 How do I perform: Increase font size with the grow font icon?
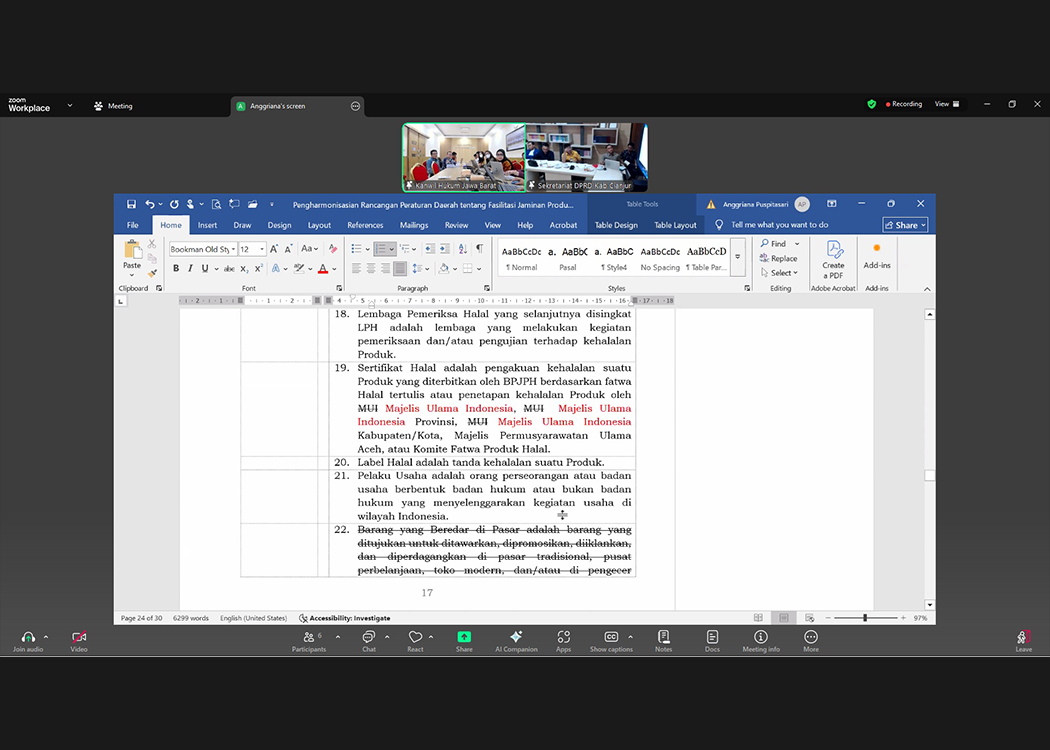tap(274, 249)
